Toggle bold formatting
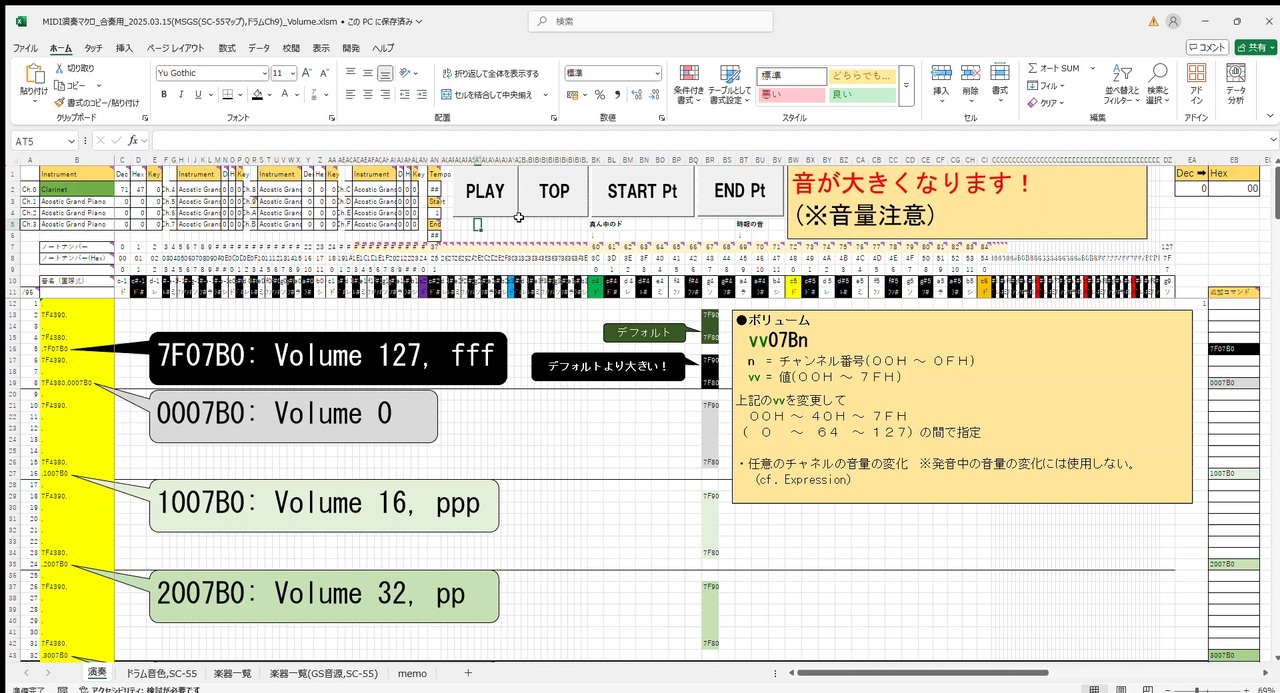1280x693 pixels. 164,94
